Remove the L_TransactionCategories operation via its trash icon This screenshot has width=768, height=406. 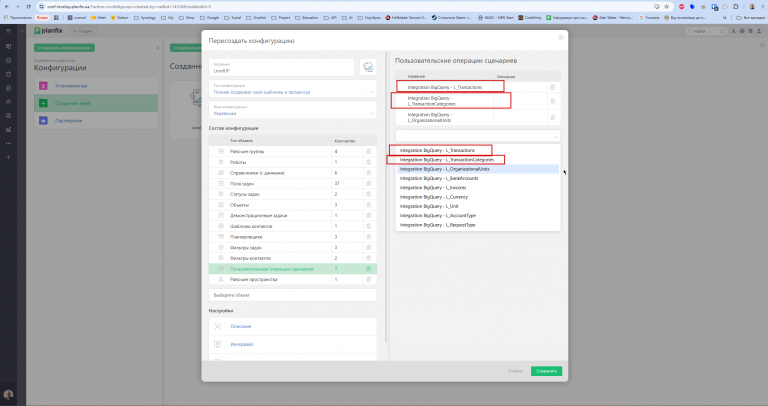[x=552, y=101]
